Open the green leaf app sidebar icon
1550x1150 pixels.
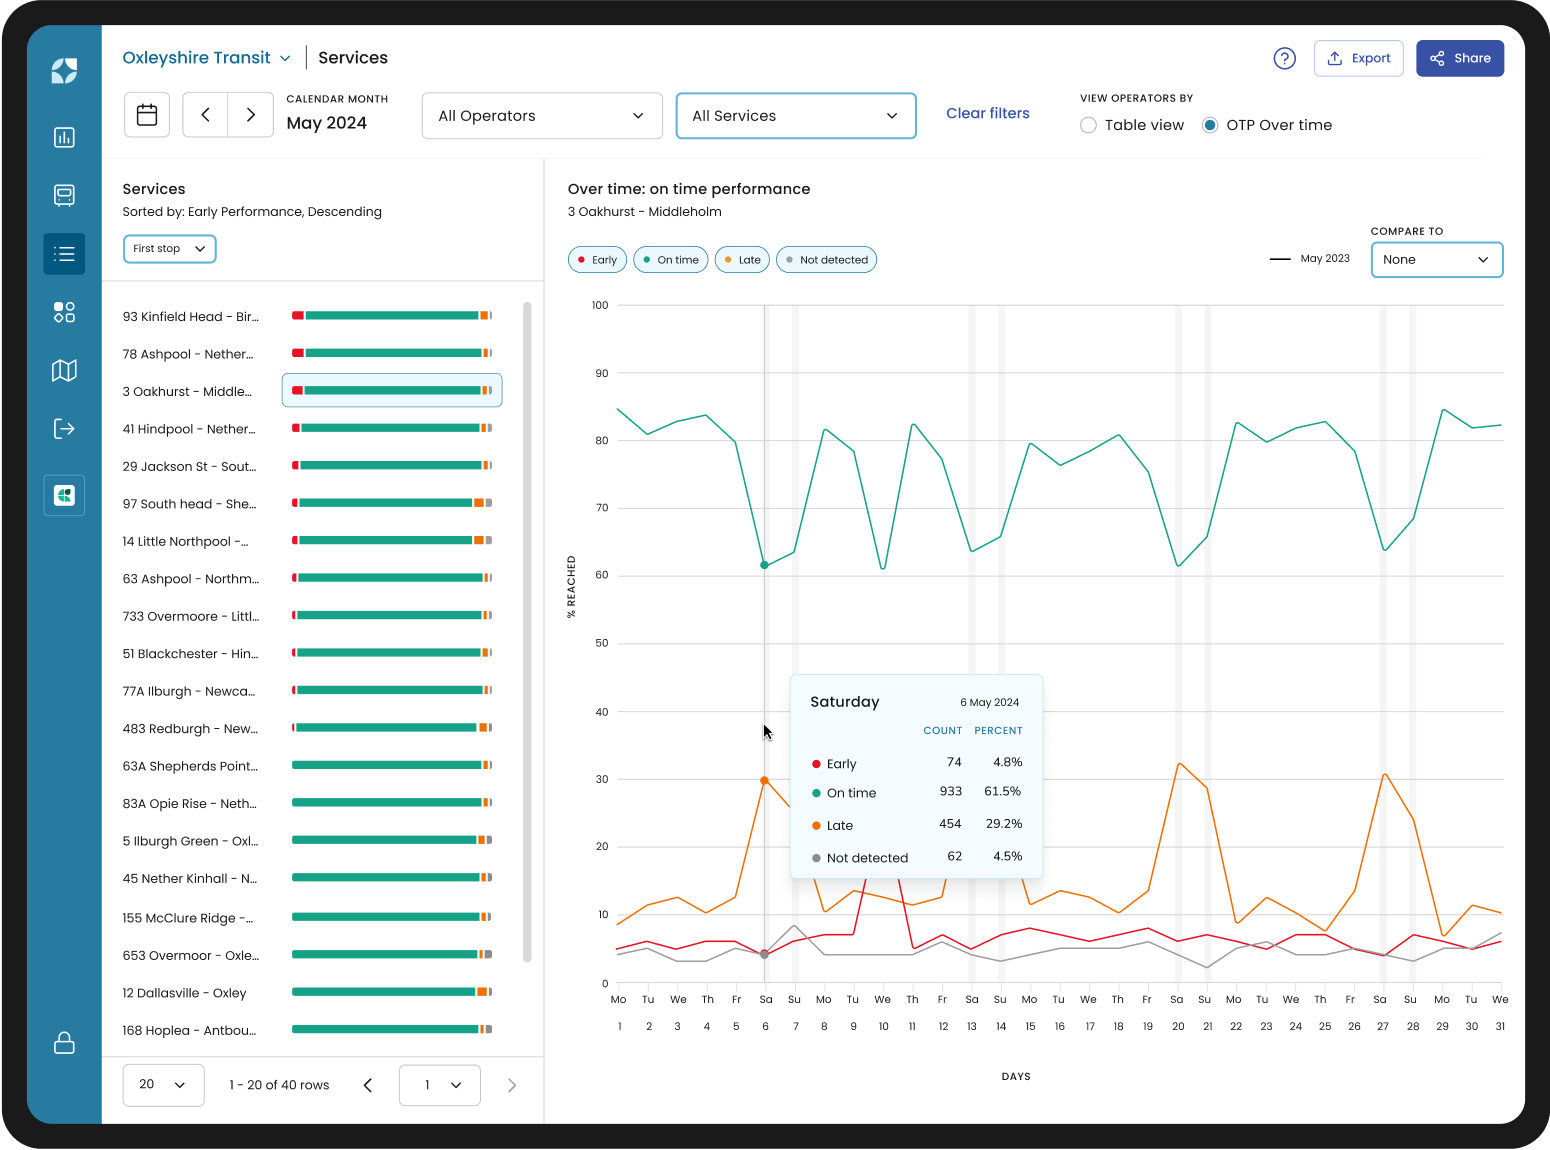64,495
